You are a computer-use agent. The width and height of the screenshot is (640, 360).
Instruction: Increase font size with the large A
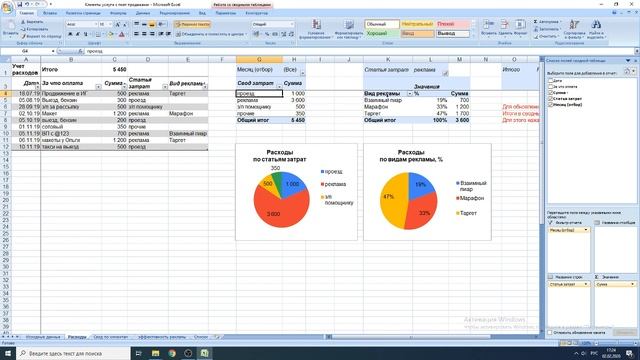[118, 24]
